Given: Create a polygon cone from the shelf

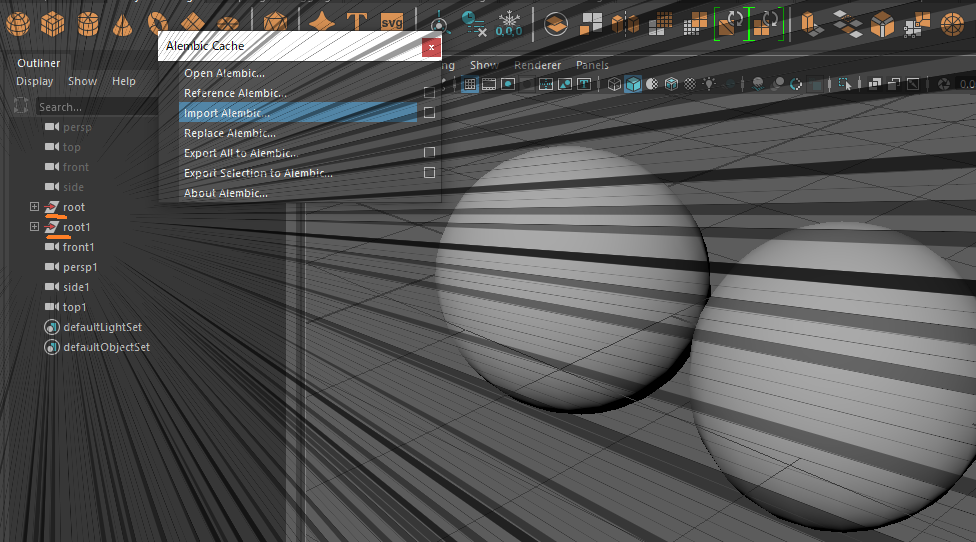Looking at the screenshot, I should point(123,24).
